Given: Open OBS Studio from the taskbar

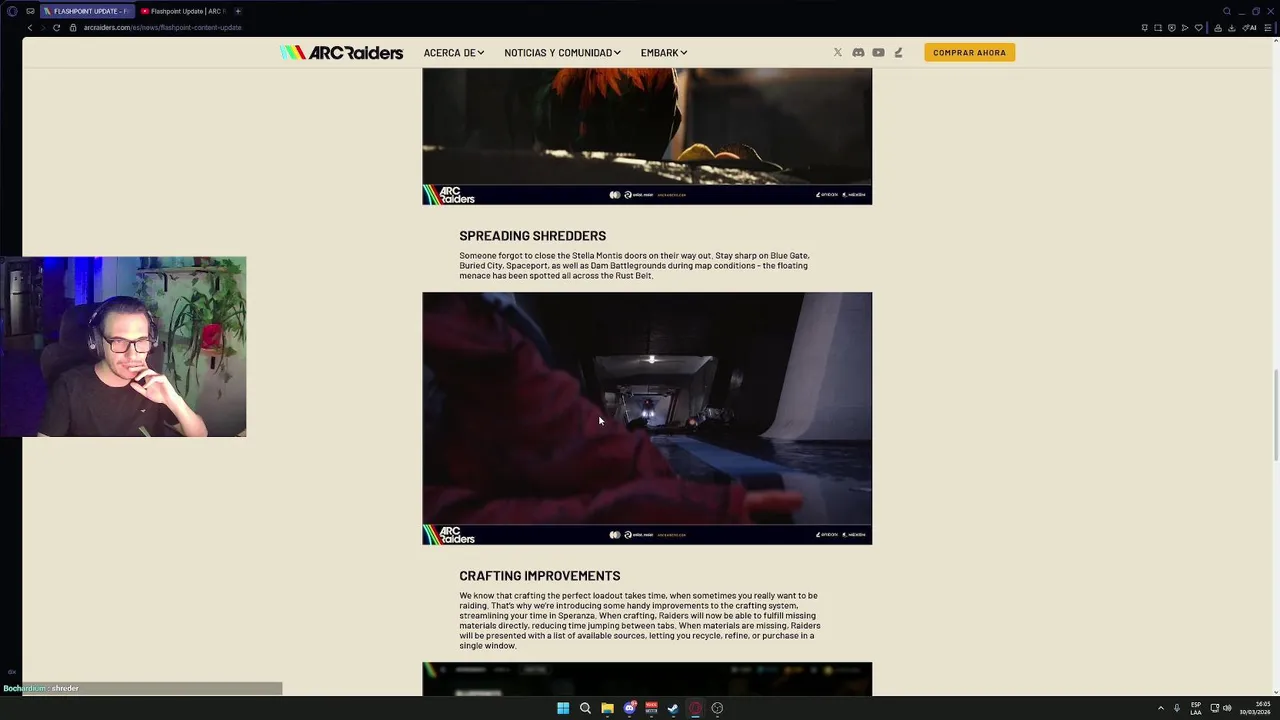Looking at the screenshot, I should [717, 708].
